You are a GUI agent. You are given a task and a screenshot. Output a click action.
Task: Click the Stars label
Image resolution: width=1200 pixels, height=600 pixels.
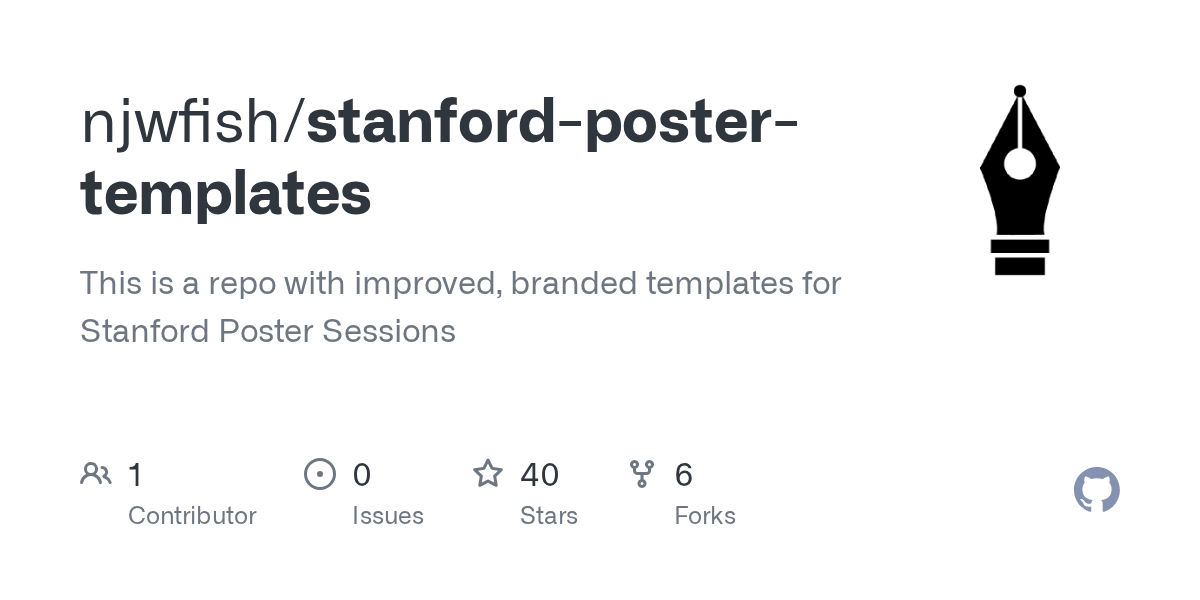coord(549,516)
